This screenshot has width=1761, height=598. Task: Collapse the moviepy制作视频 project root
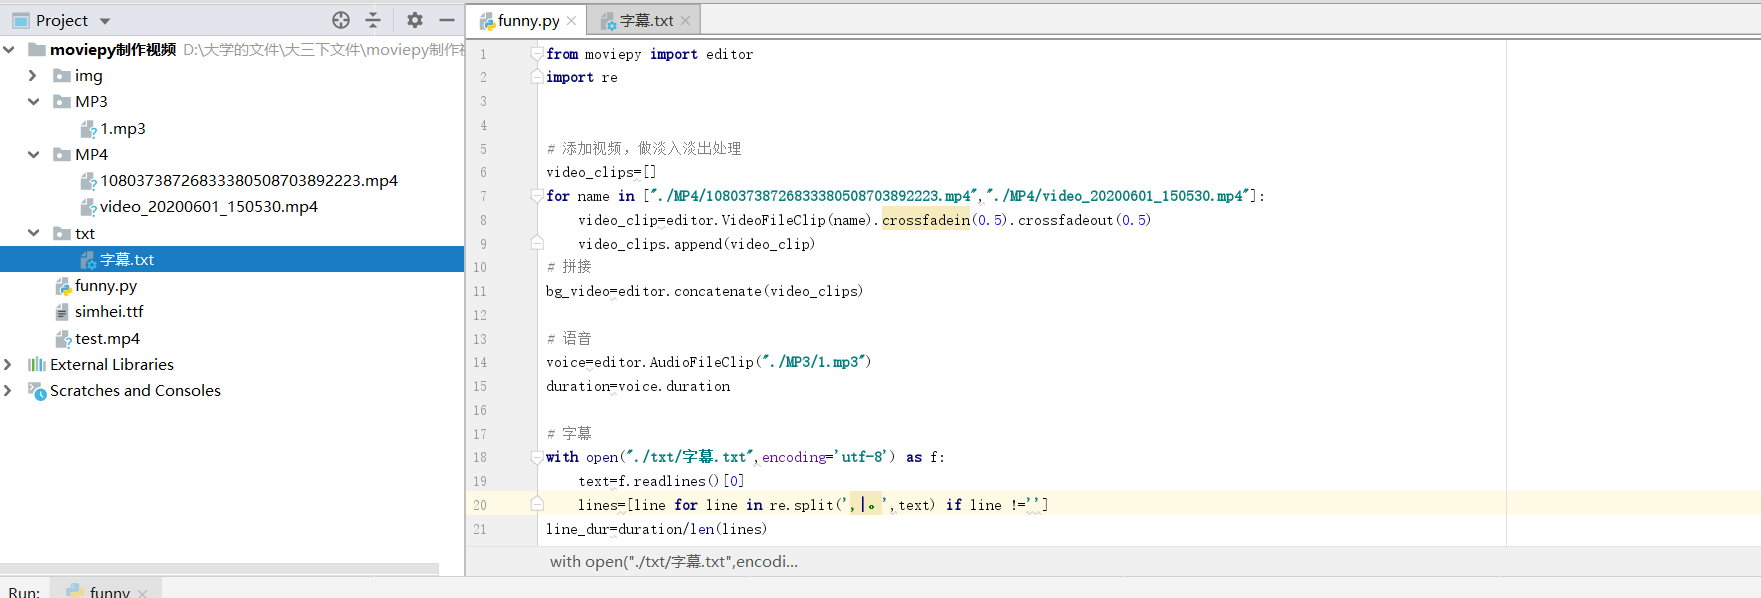click(9, 49)
